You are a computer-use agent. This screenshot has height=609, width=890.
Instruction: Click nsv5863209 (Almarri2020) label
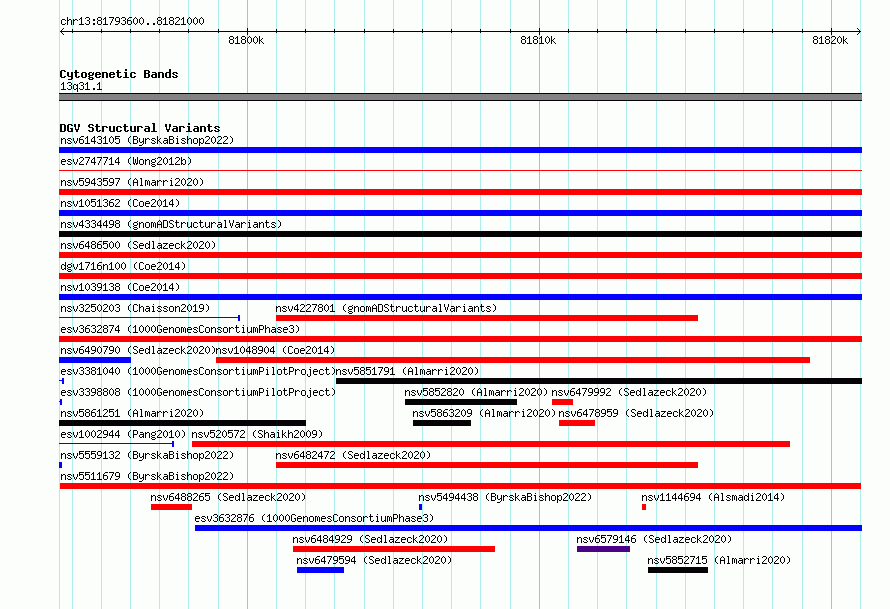tap(484, 413)
